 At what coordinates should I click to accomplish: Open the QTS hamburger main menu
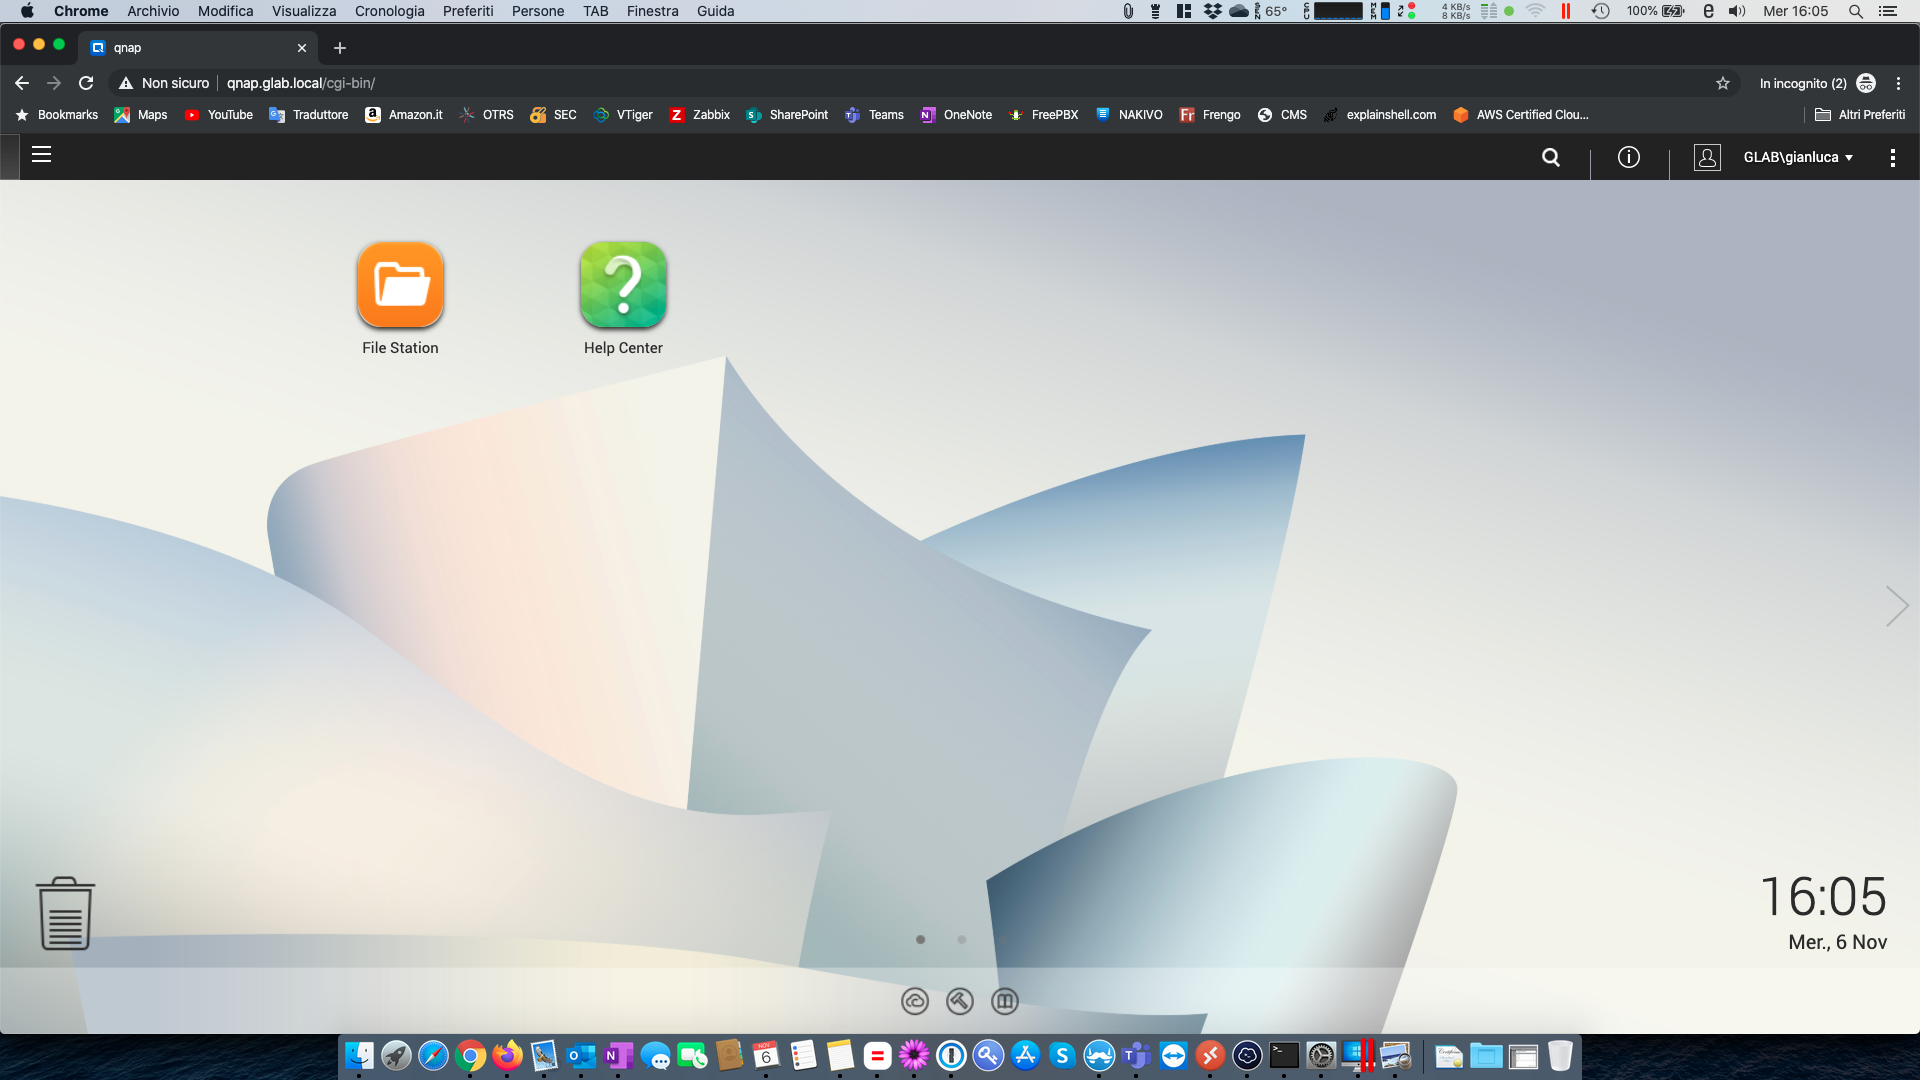click(41, 155)
